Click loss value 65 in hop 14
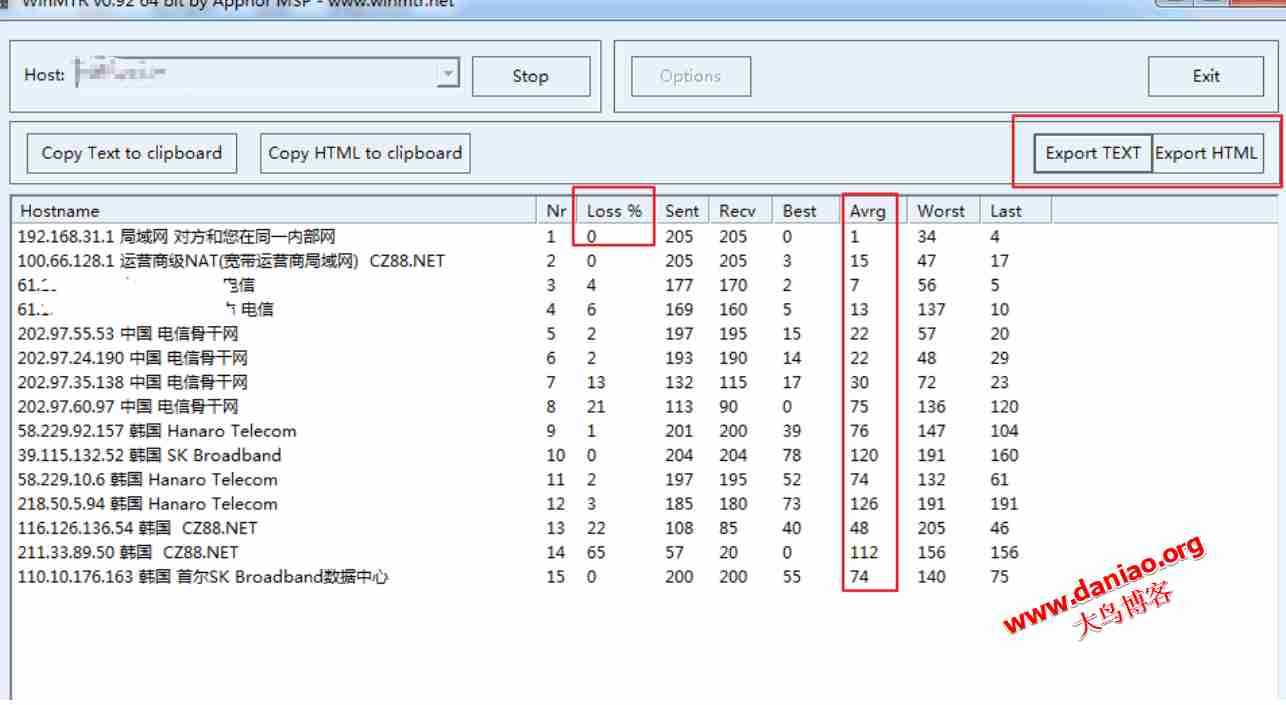1286x705 pixels. pyautogui.click(x=595, y=552)
